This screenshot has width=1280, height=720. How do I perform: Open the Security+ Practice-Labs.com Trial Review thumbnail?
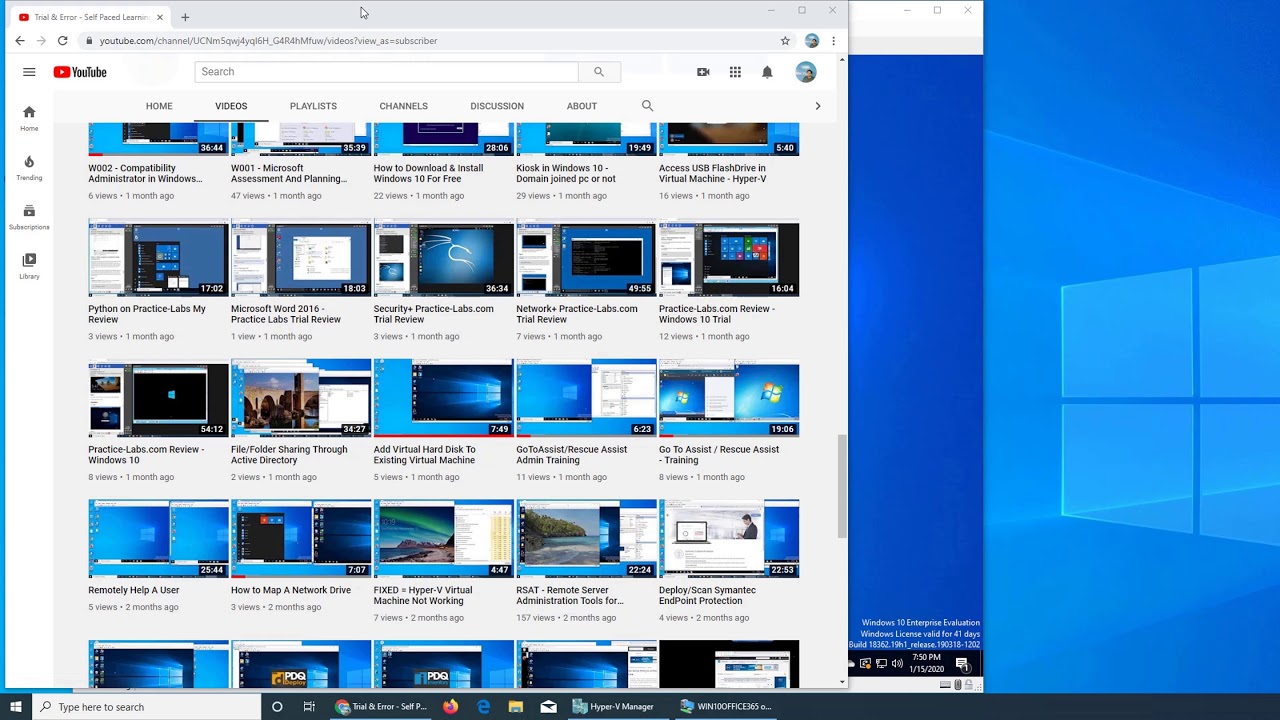pos(444,258)
